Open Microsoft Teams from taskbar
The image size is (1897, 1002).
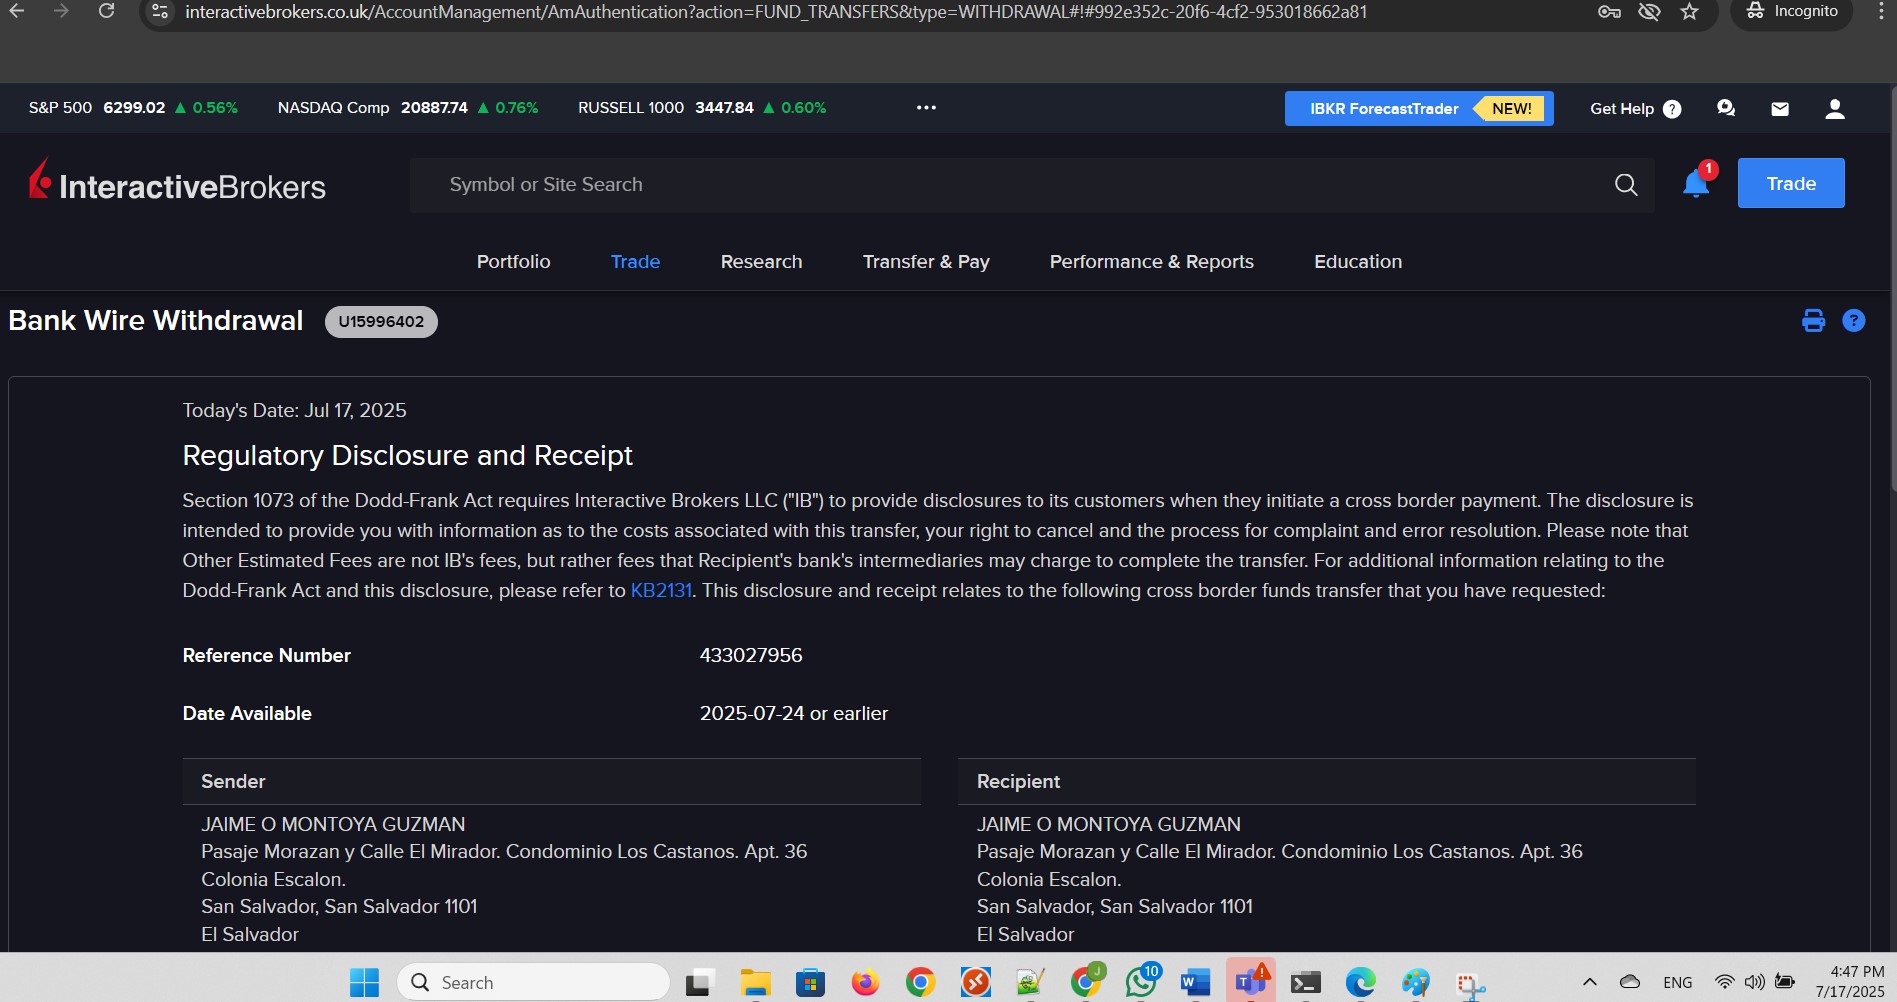1250,982
